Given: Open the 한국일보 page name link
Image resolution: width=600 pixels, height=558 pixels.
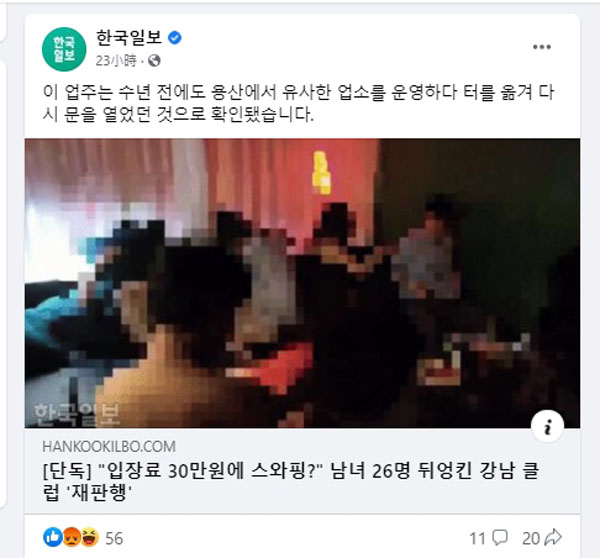Looking at the screenshot, I should [x=129, y=38].
